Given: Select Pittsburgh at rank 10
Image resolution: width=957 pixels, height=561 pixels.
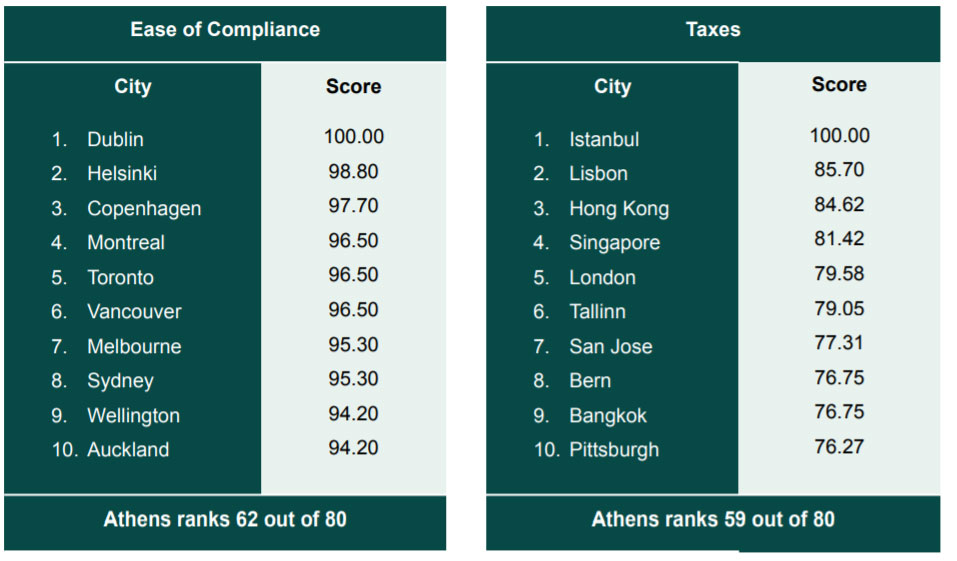Looking at the screenshot, I should (614, 450).
